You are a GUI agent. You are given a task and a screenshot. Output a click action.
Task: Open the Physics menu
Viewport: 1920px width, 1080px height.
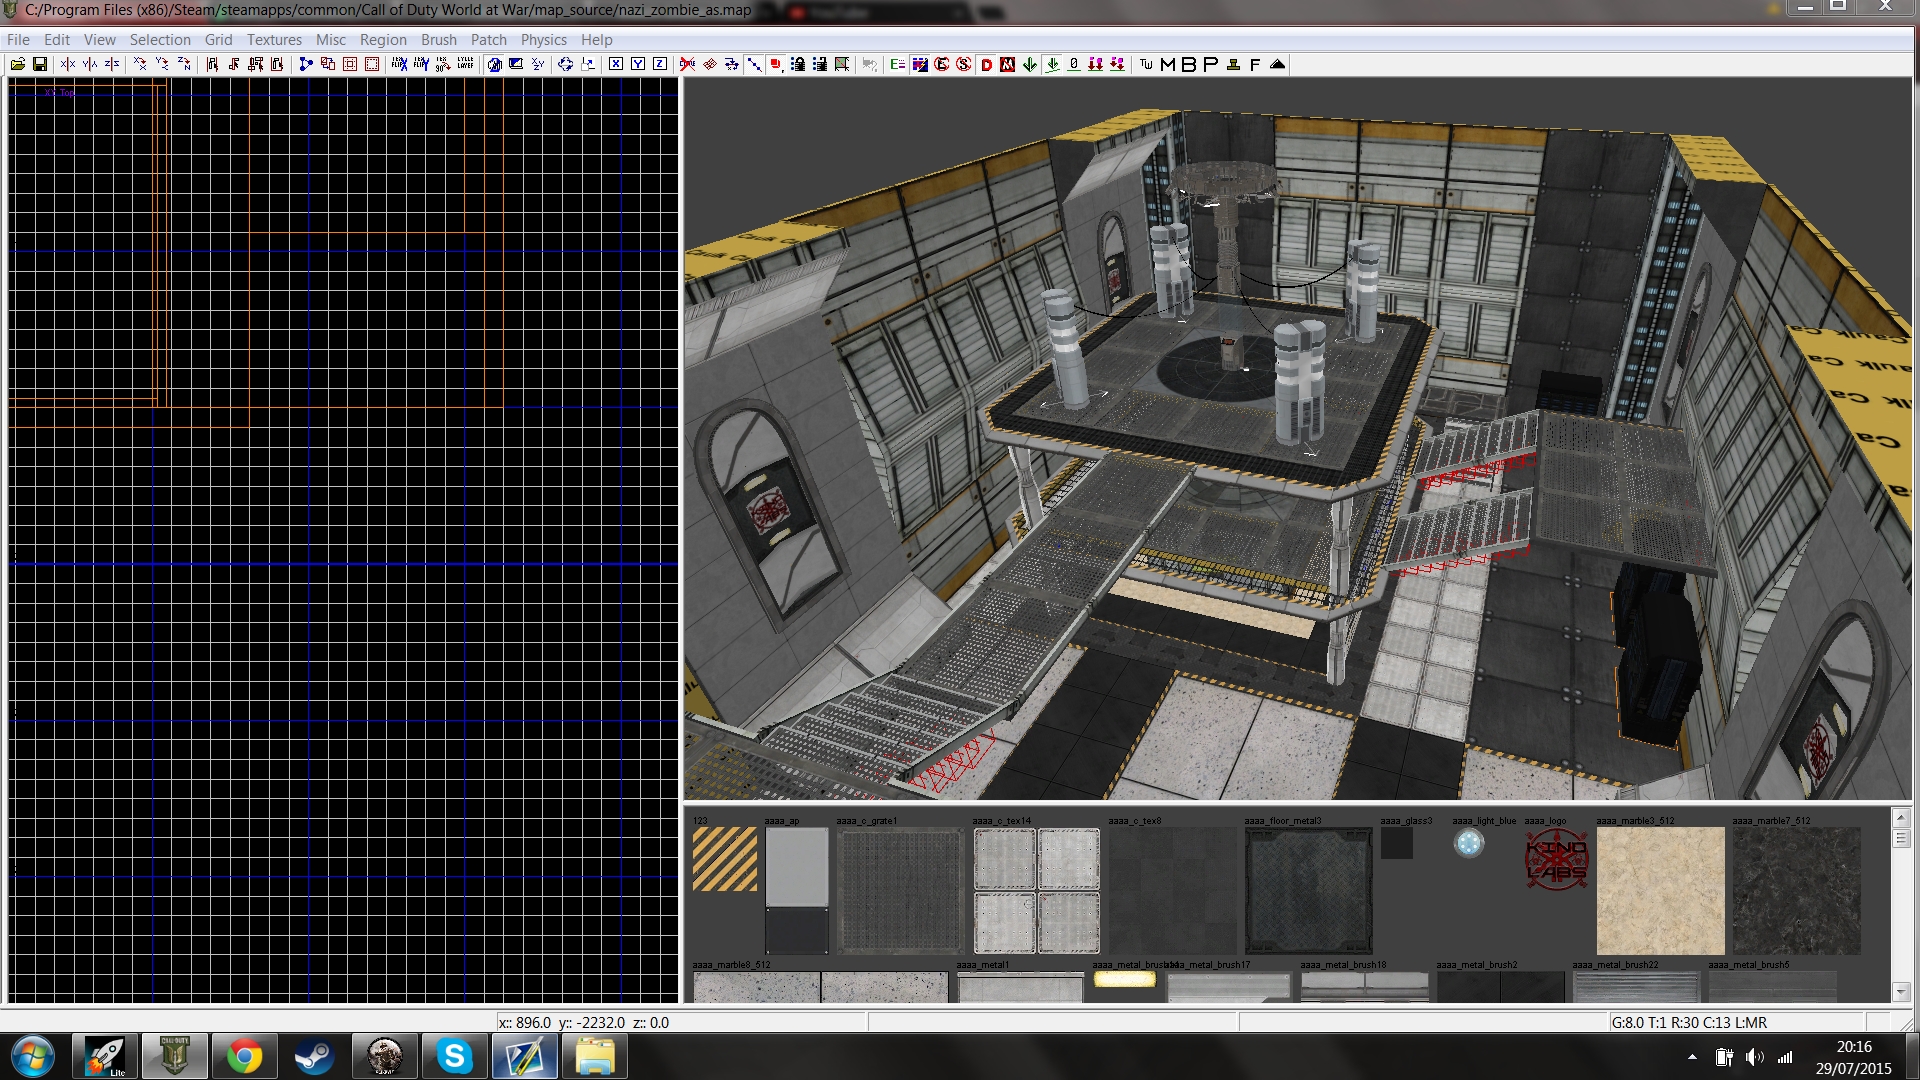(x=543, y=39)
